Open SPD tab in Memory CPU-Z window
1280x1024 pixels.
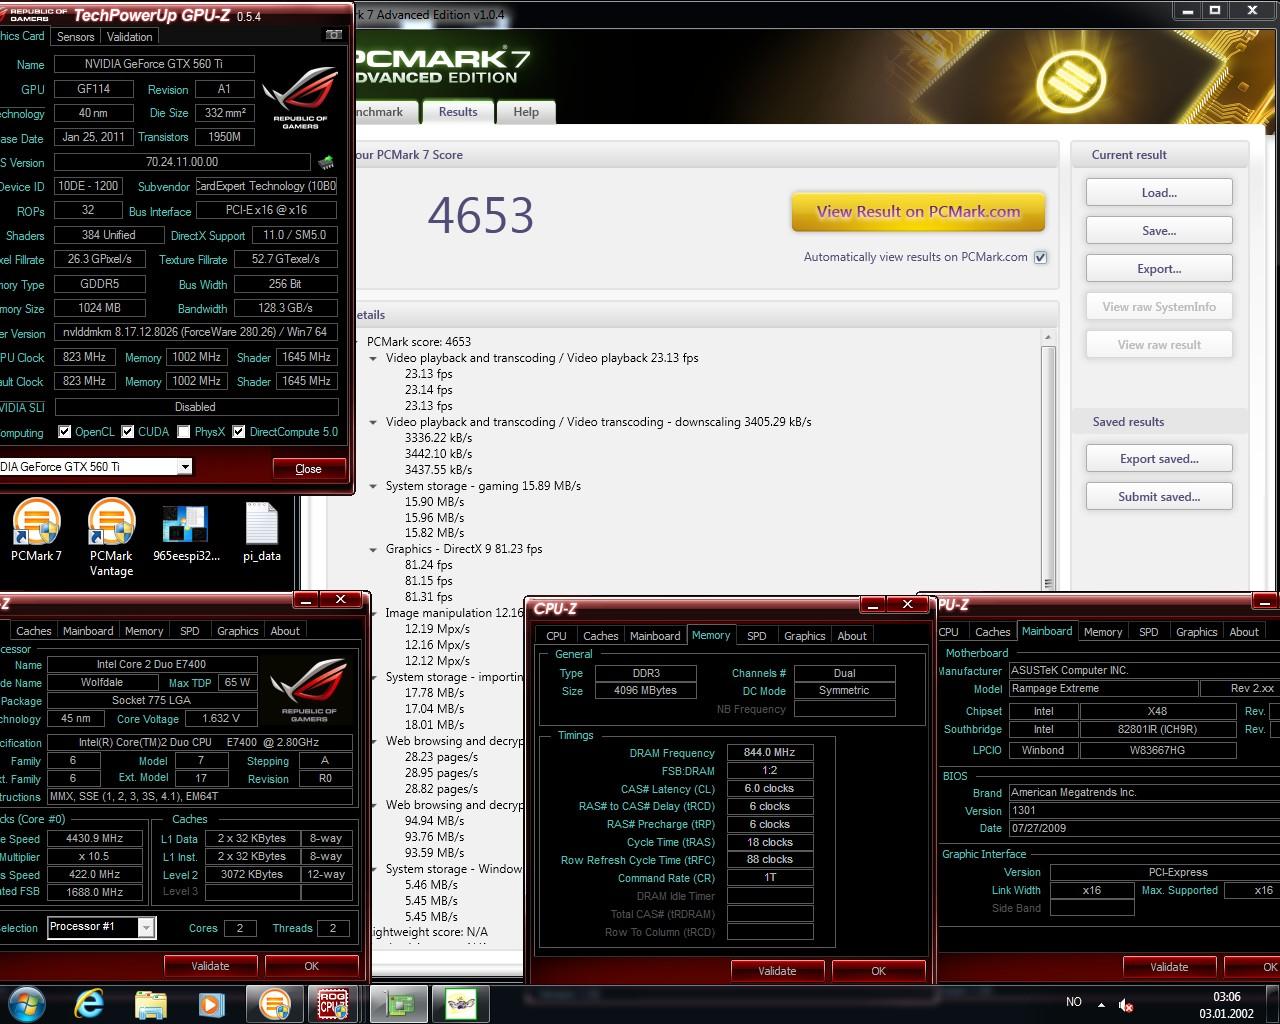click(757, 636)
